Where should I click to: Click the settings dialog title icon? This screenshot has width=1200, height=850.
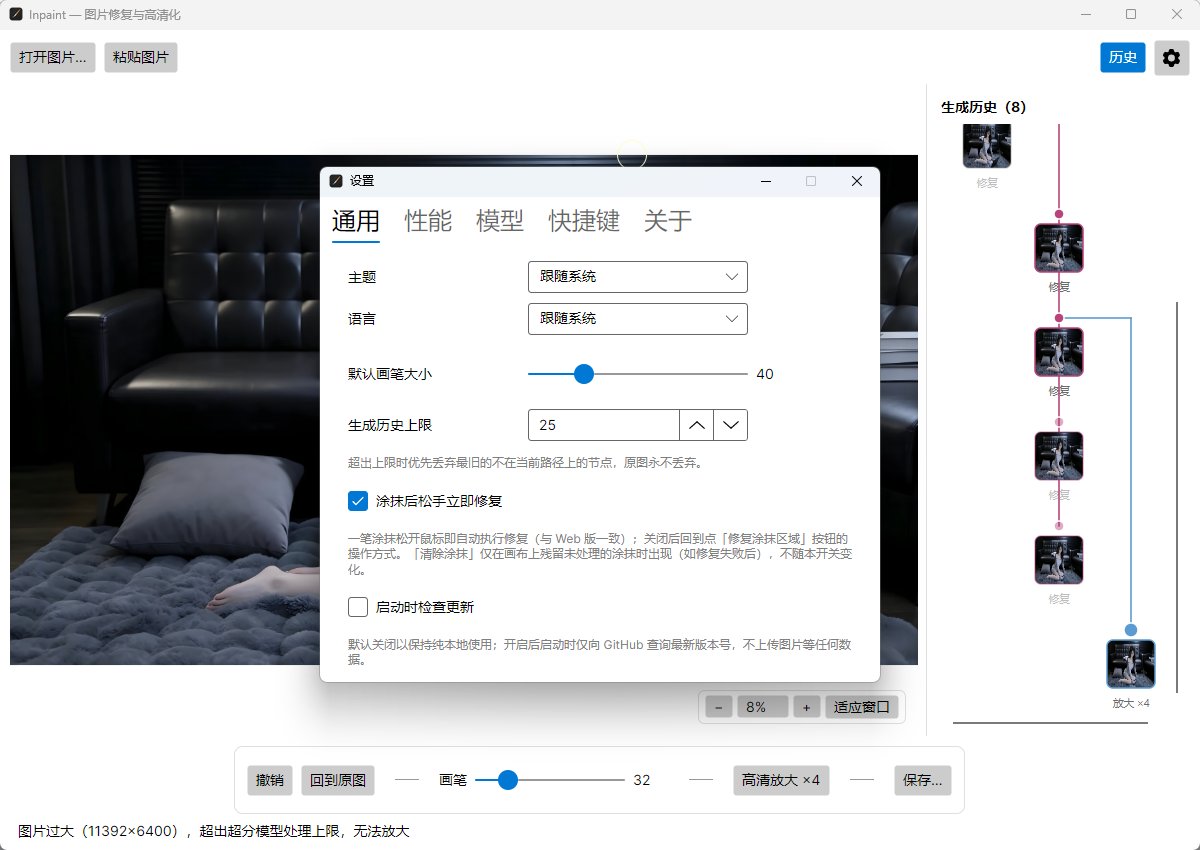[336, 181]
